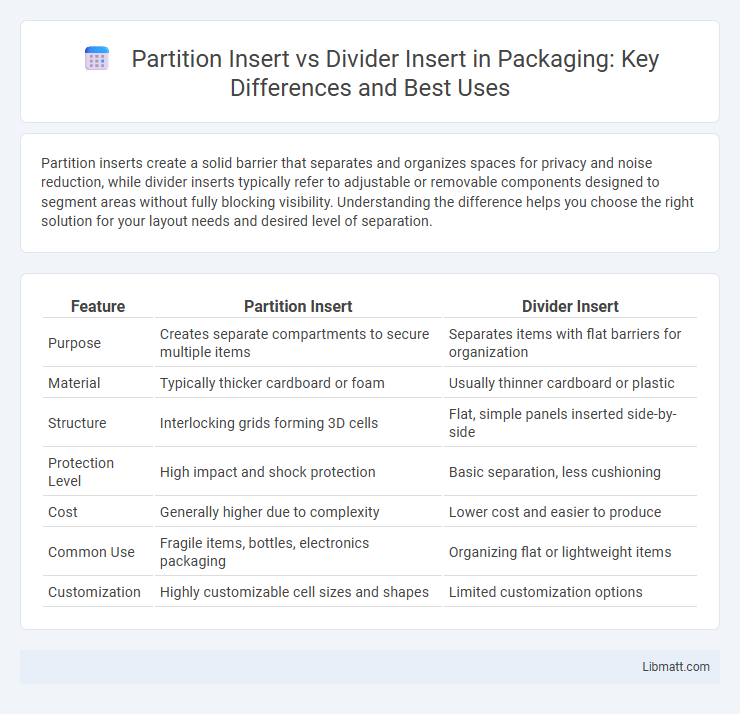Click the calendar grid icon beside the title
The height and width of the screenshot is (714, 740).
[97, 59]
